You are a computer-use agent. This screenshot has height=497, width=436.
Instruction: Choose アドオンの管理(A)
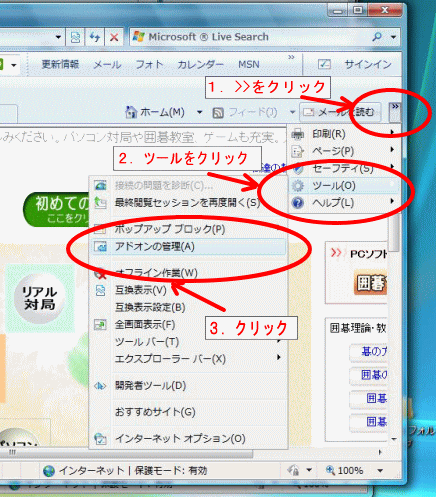[x=188, y=247]
